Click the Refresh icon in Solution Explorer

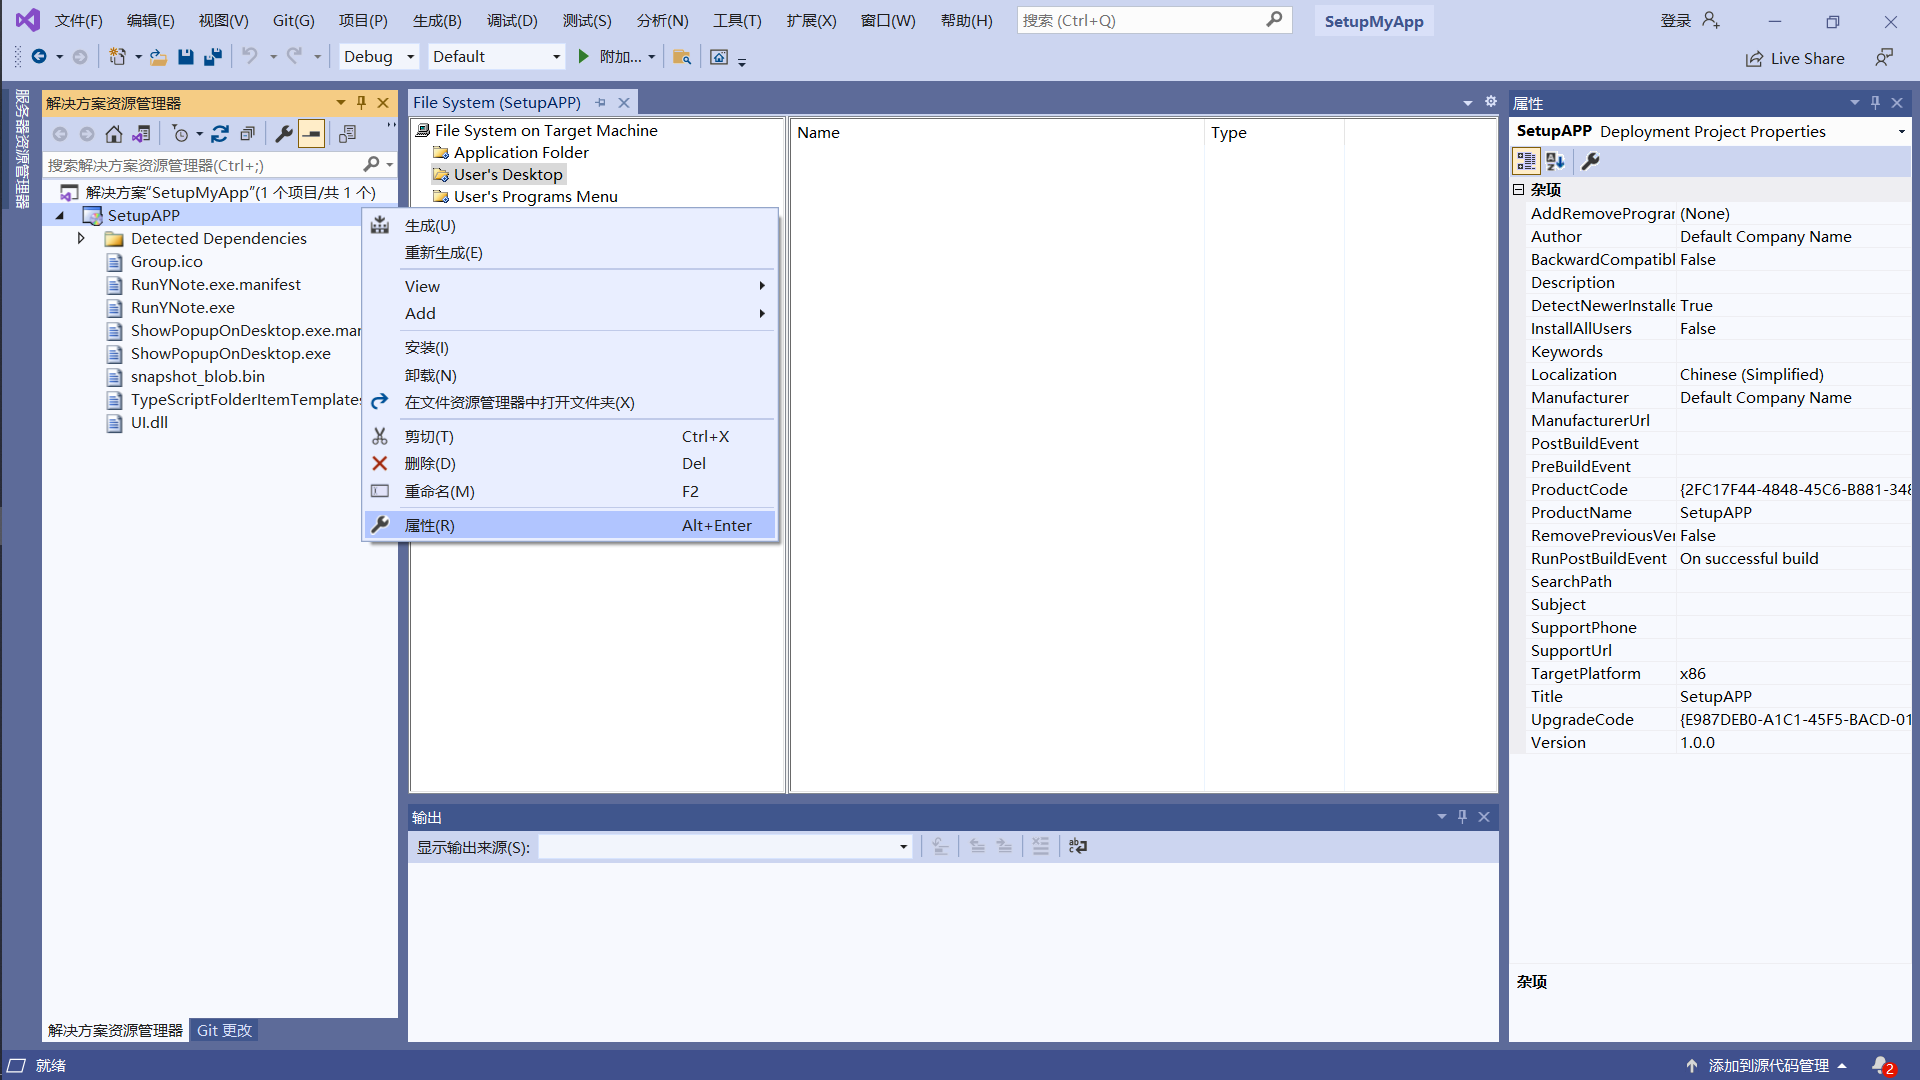click(220, 134)
